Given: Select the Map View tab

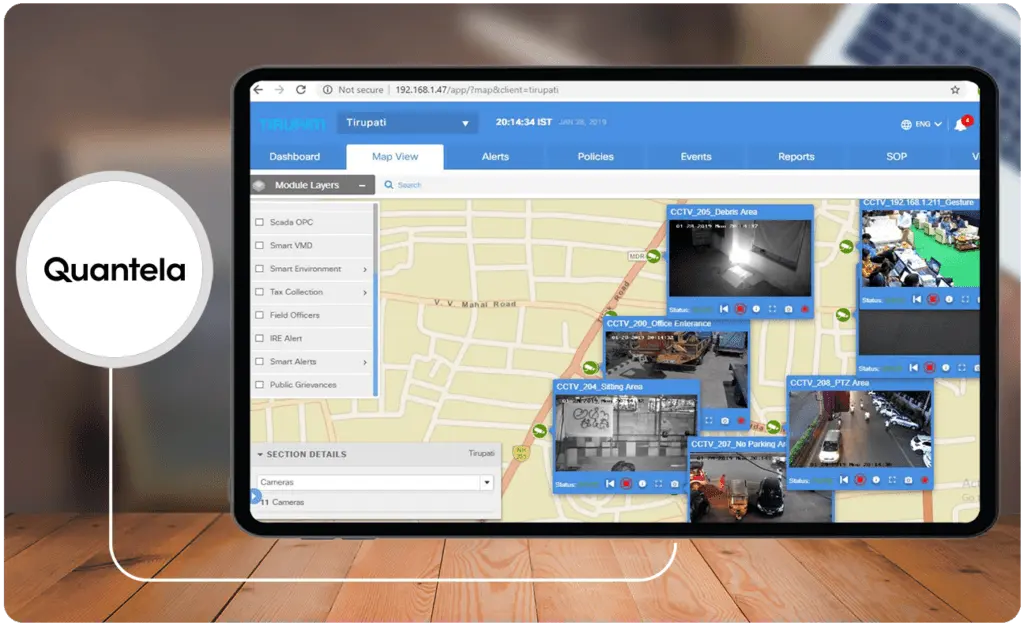Looking at the screenshot, I should pos(395,157).
